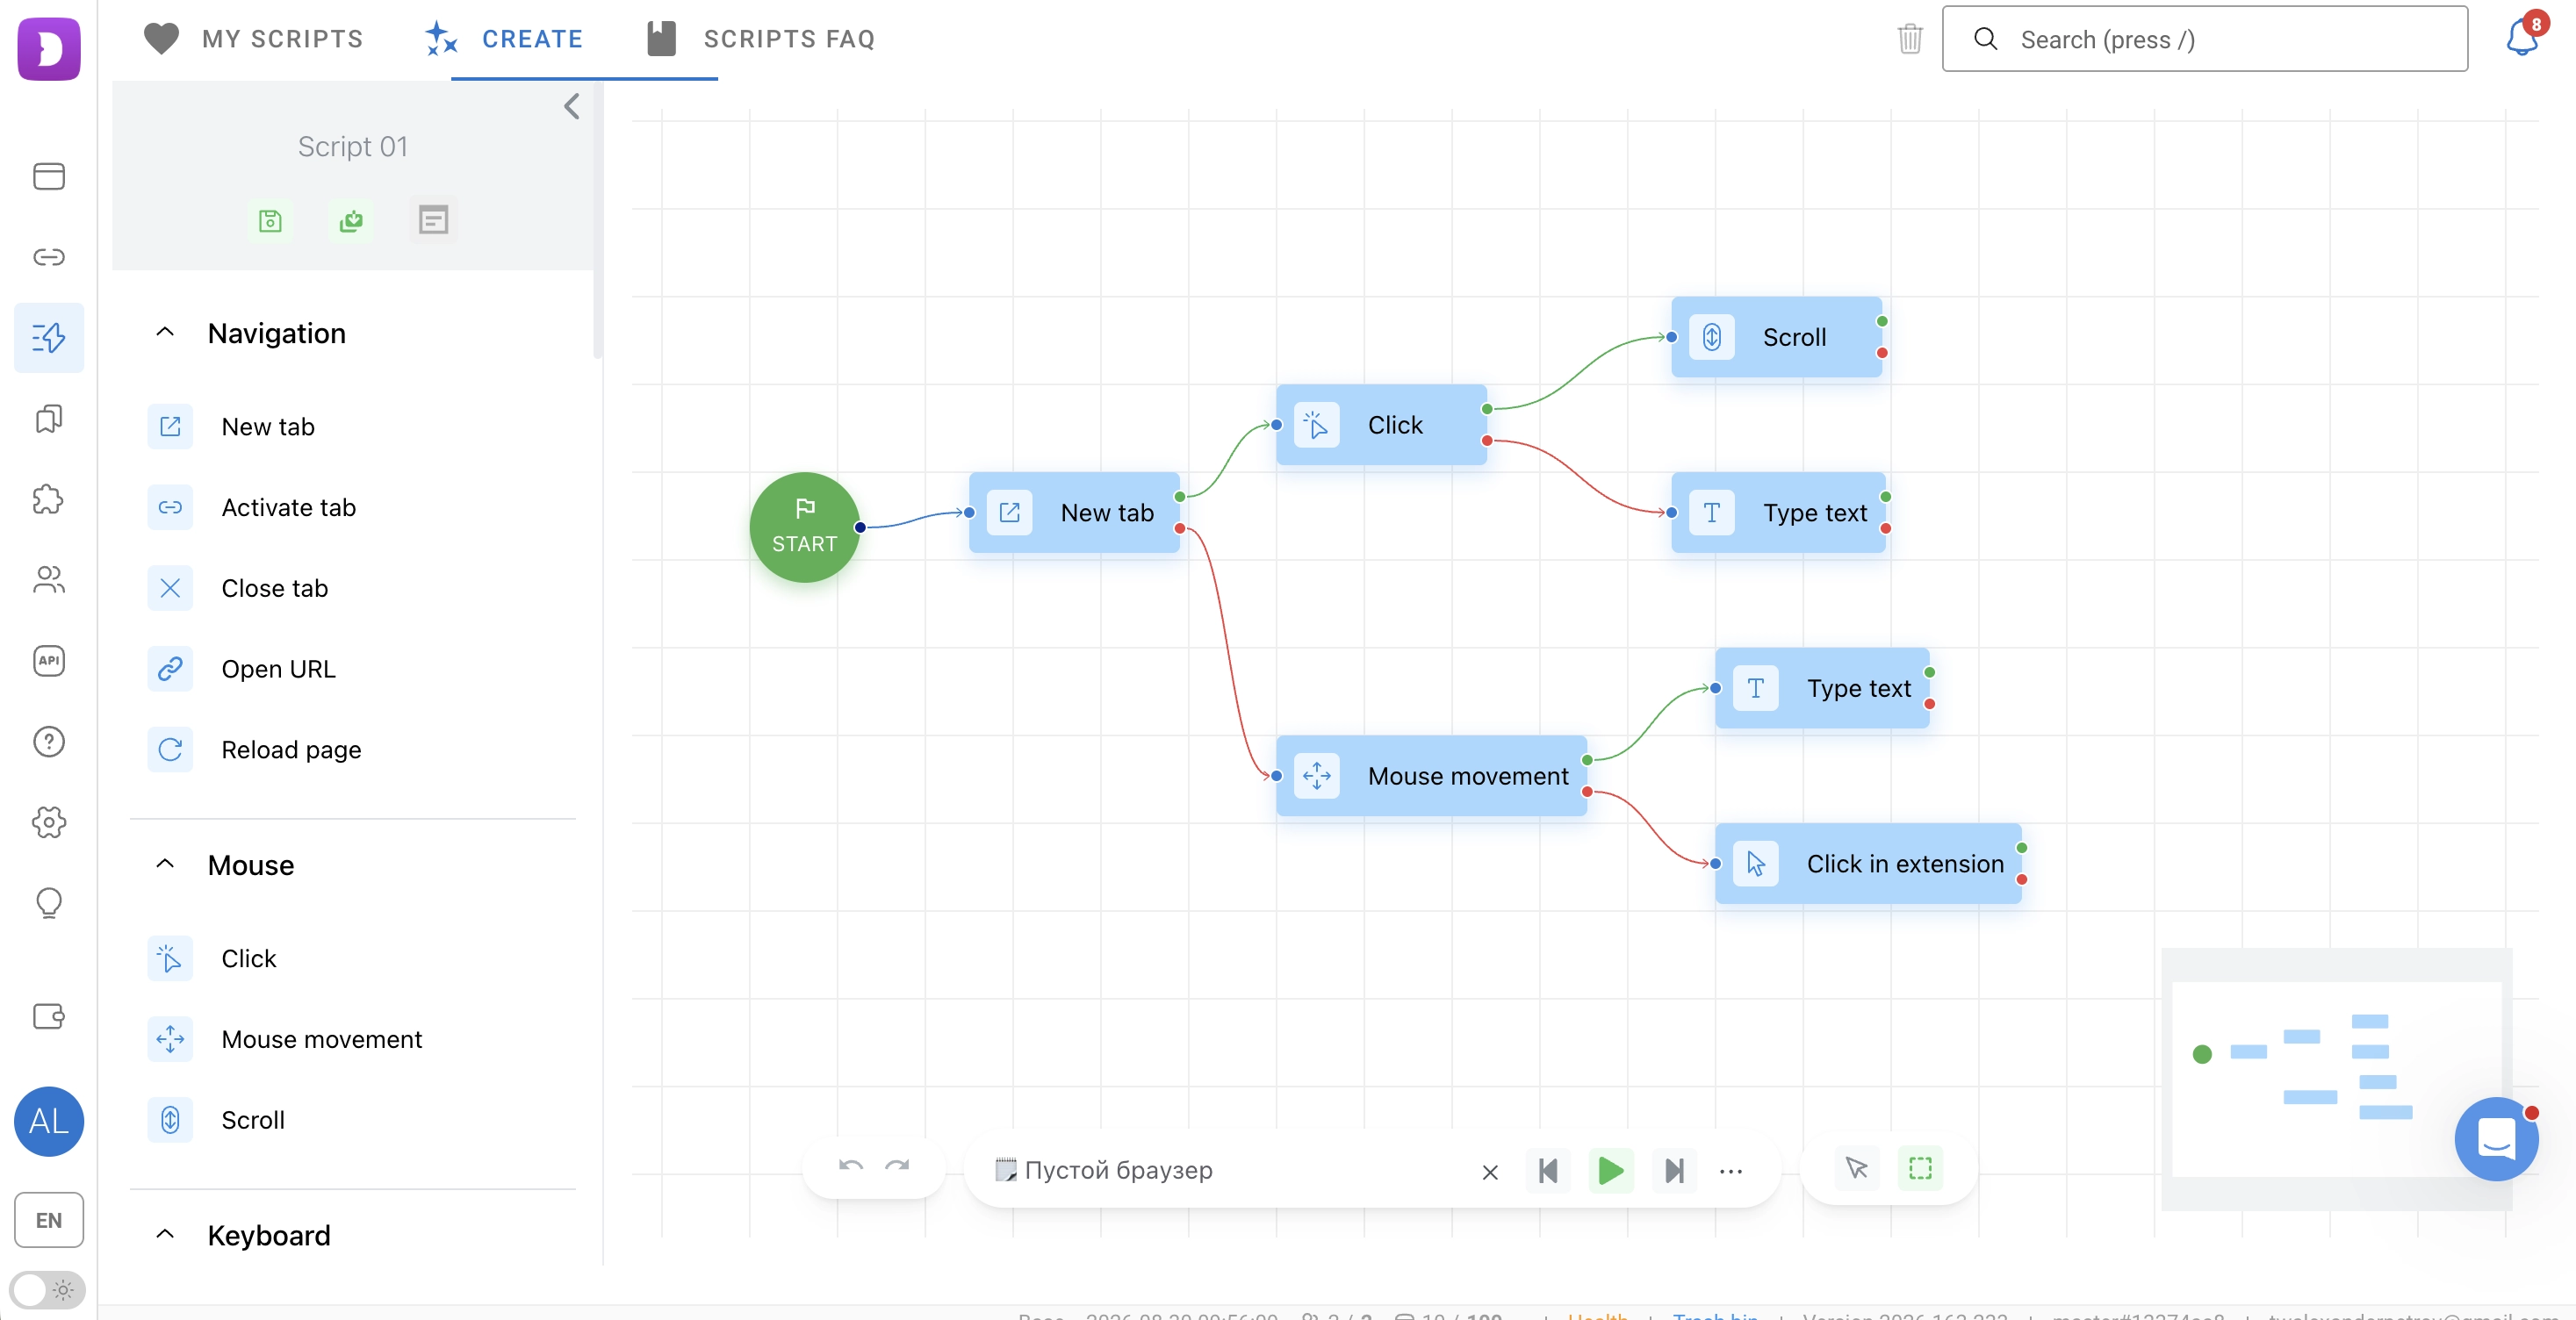The width and height of the screenshot is (2576, 1320).
Task: Select the Click node on canvas
Action: pos(1381,425)
